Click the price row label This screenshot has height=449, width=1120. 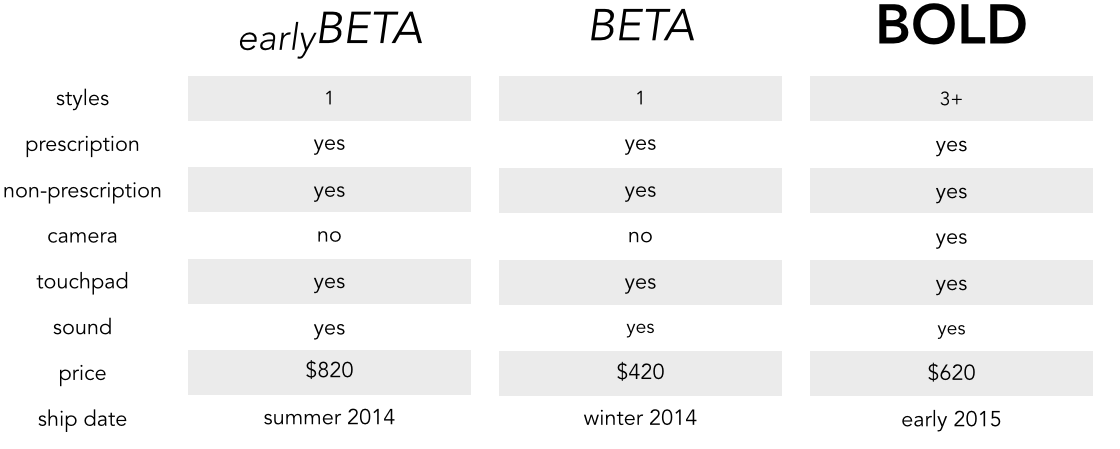tap(82, 374)
